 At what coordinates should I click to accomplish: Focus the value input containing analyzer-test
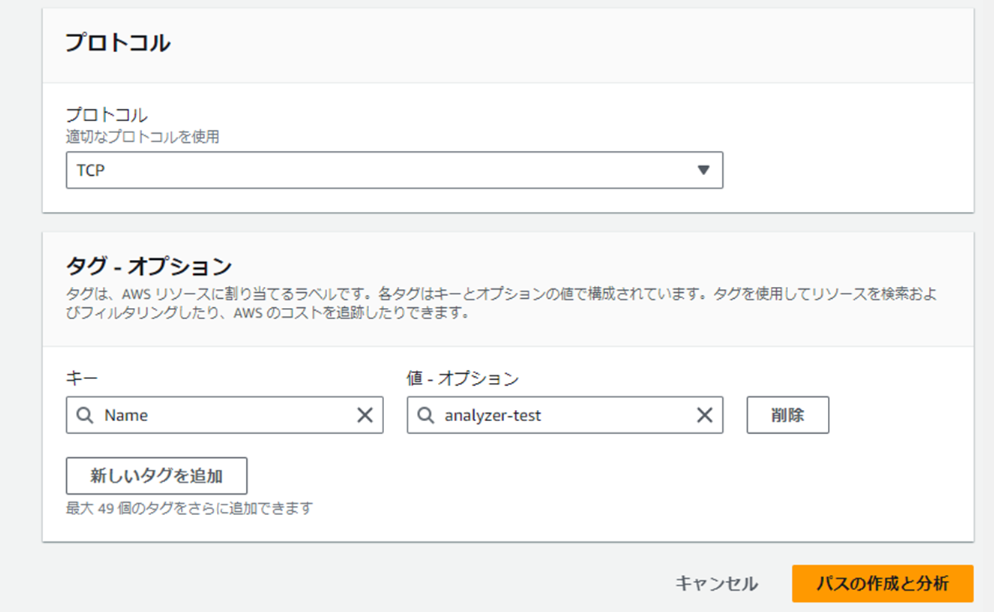(565, 415)
